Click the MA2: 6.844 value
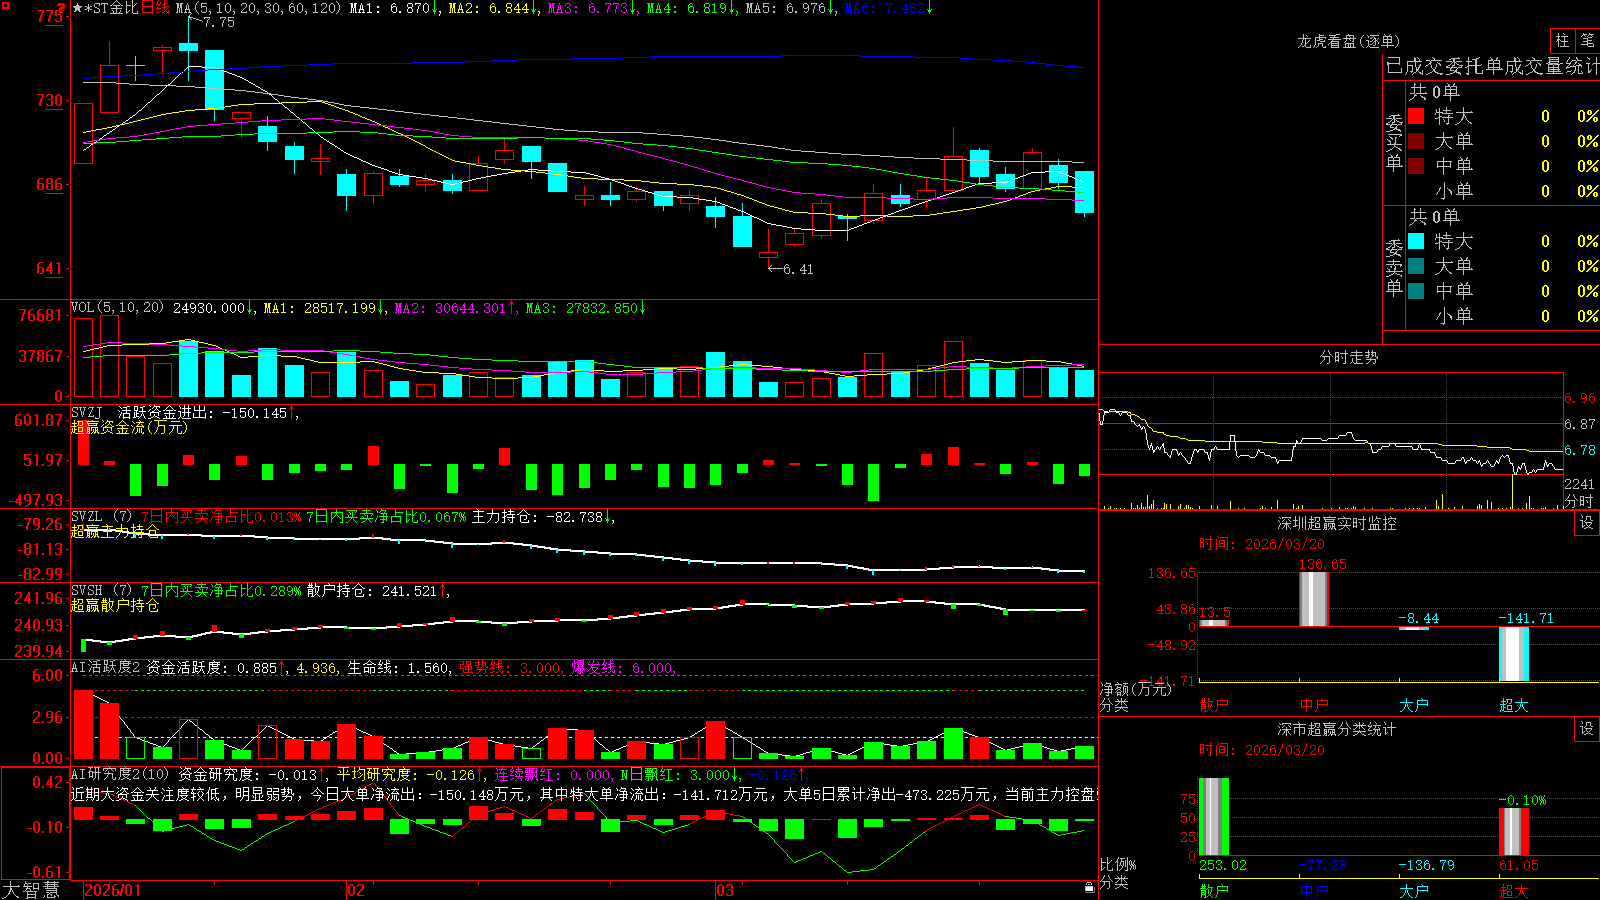This screenshot has width=1600, height=900. [x=492, y=8]
